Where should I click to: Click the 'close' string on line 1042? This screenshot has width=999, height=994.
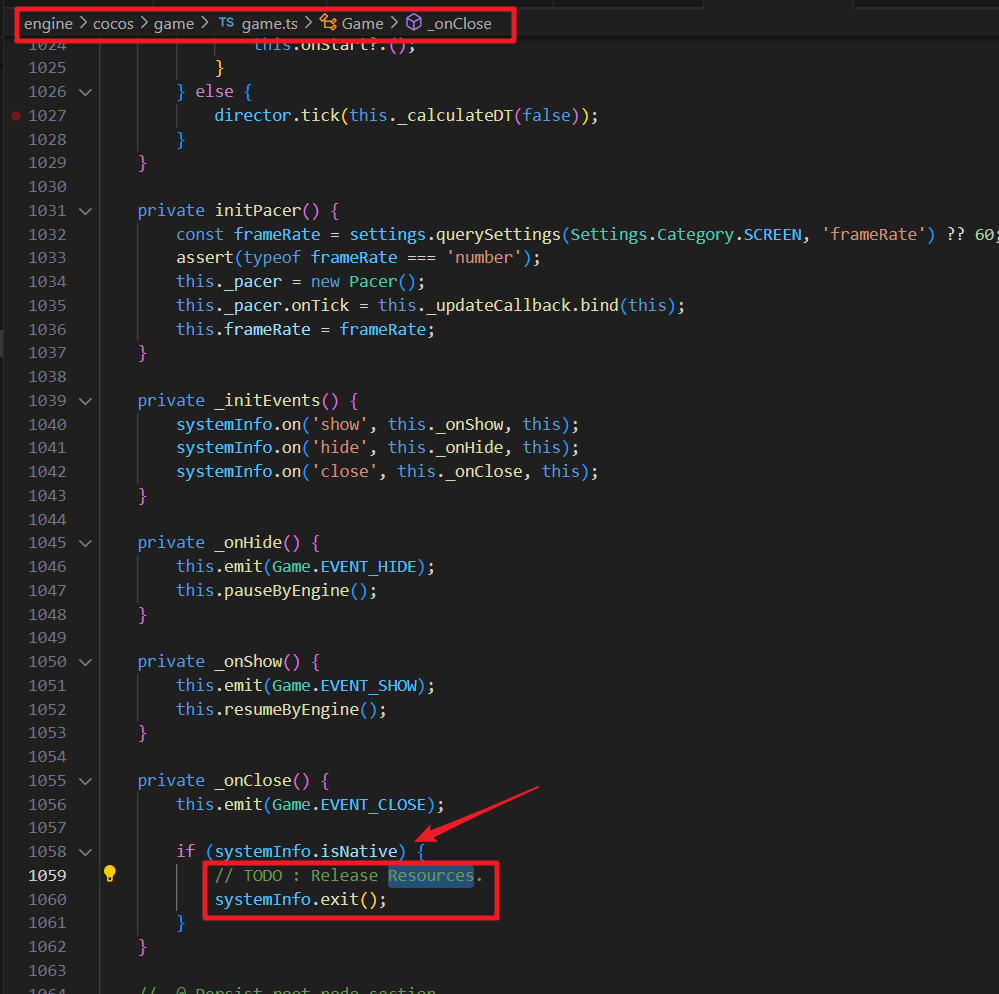tap(345, 472)
